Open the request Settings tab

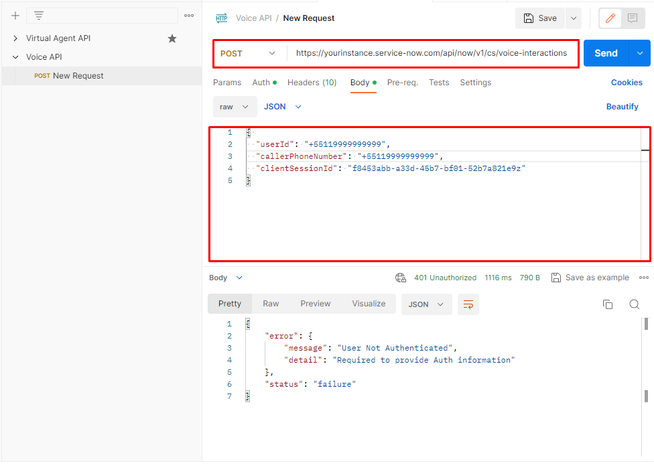click(475, 83)
